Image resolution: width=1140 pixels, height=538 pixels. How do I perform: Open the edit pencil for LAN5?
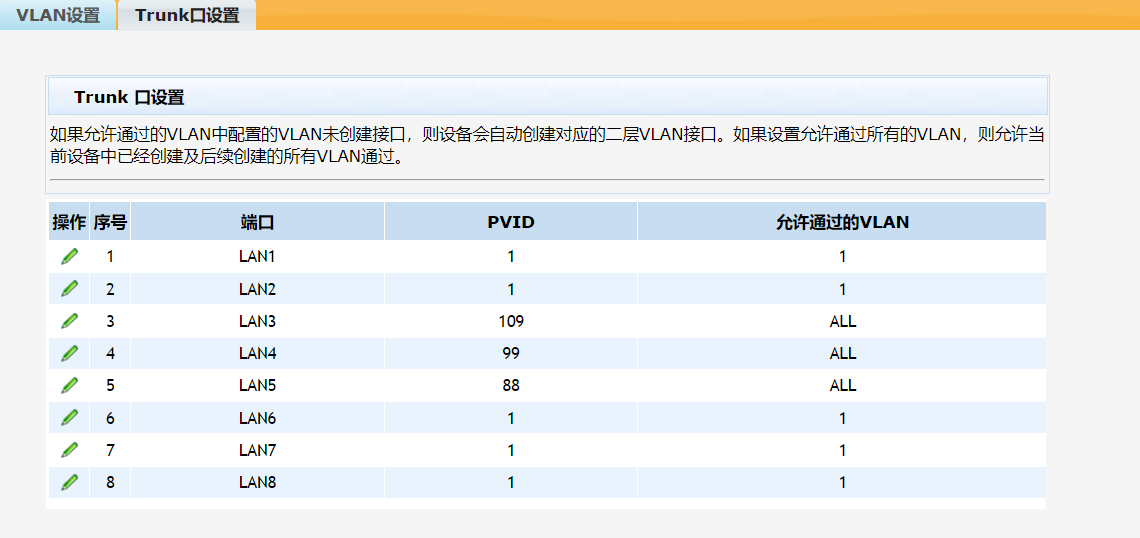pyautogui.click(x=69, y=385)
